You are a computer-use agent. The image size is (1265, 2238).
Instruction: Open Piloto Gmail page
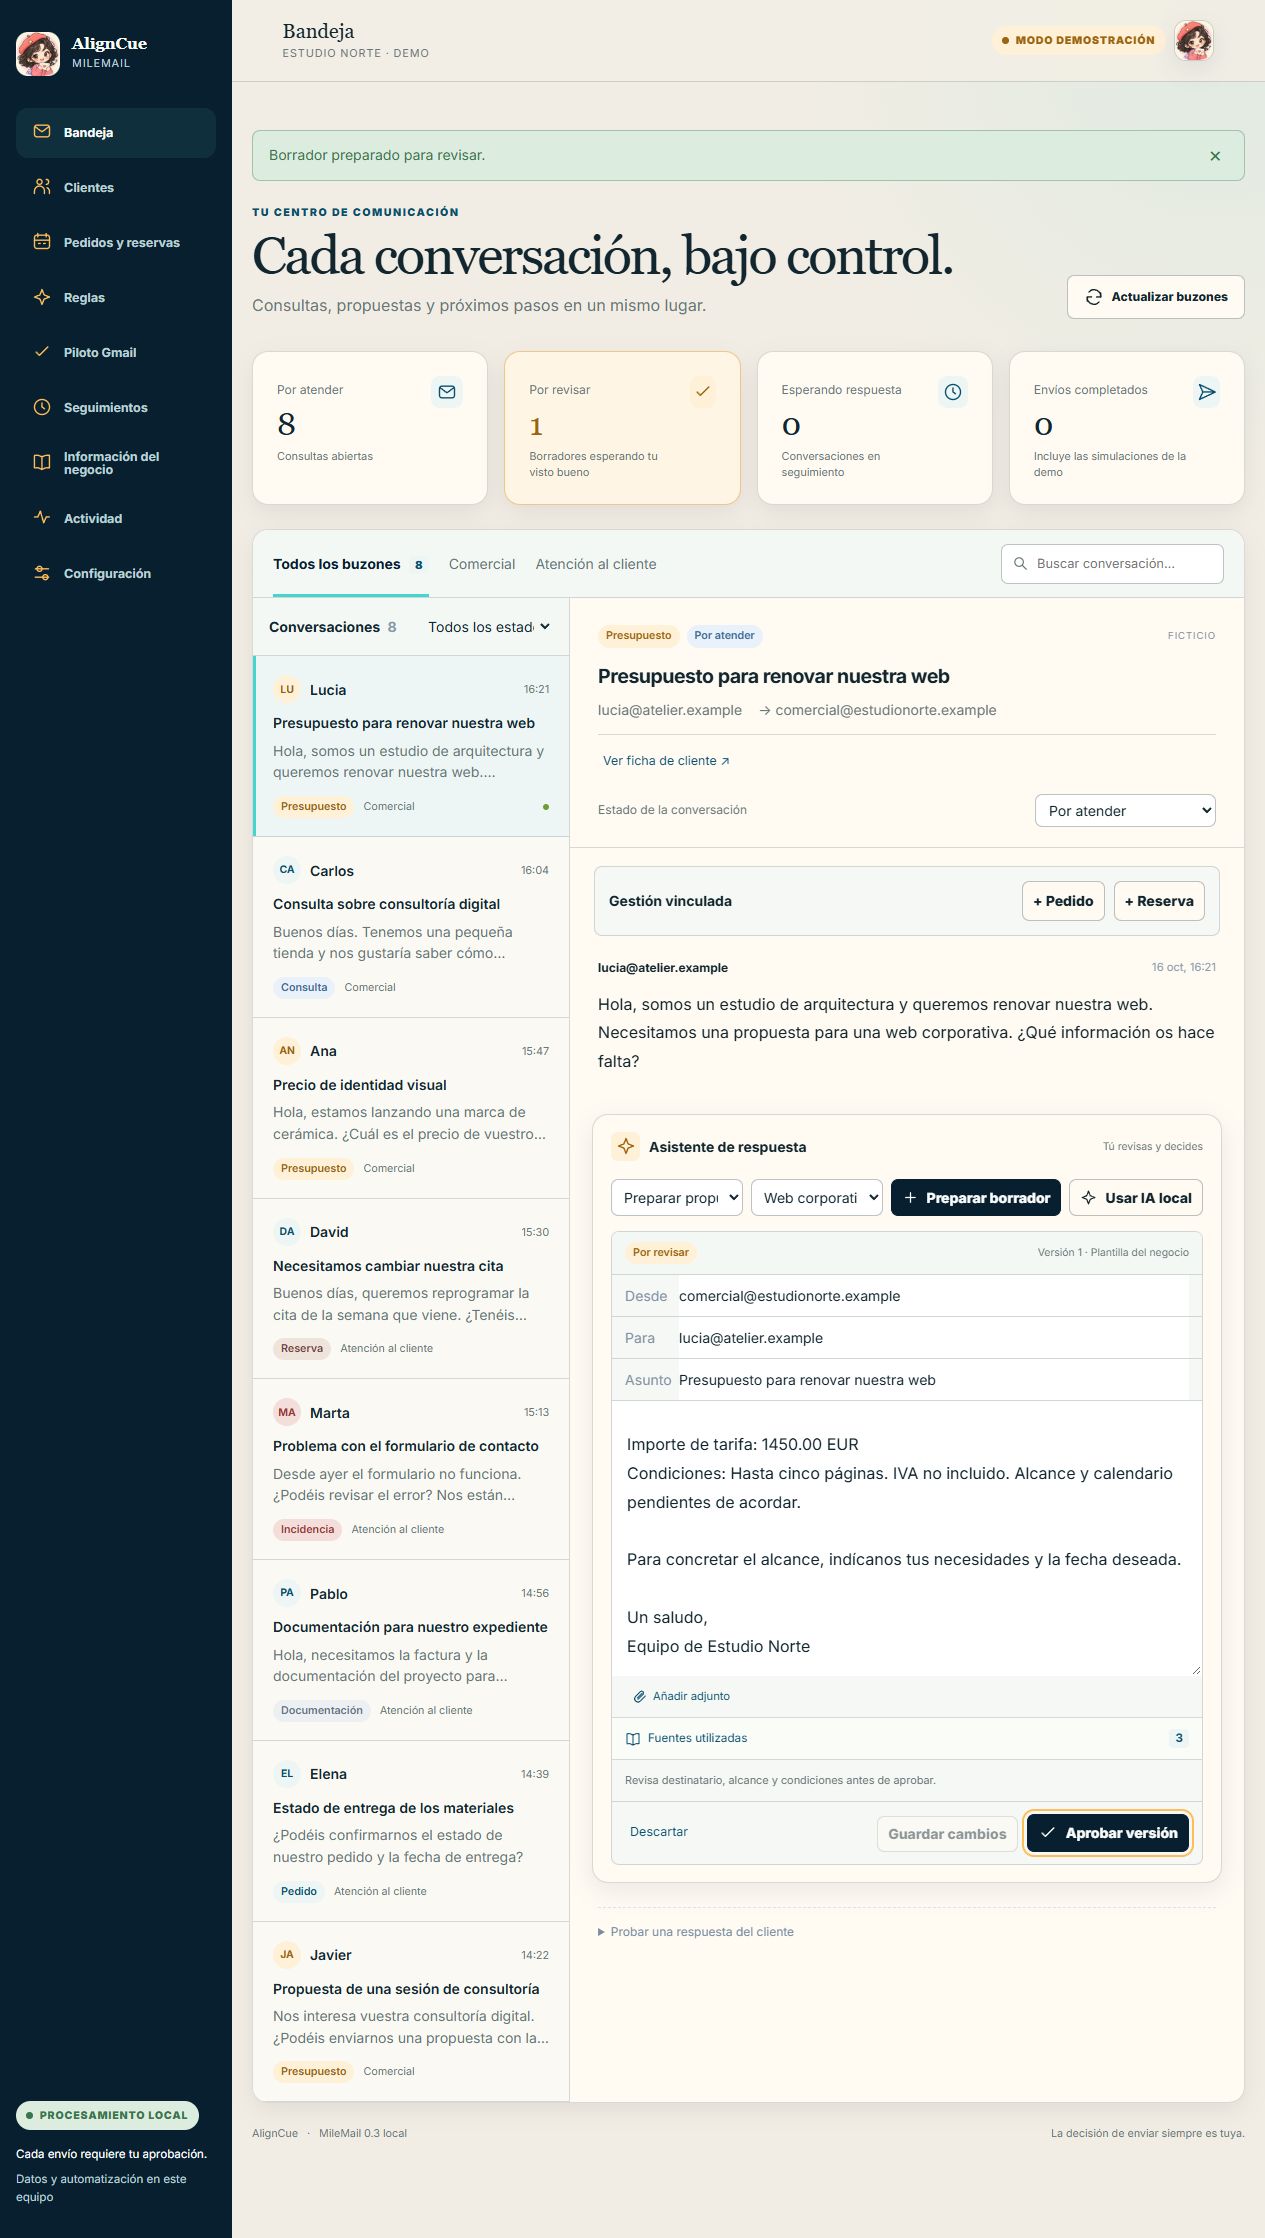tap(116, 352)
